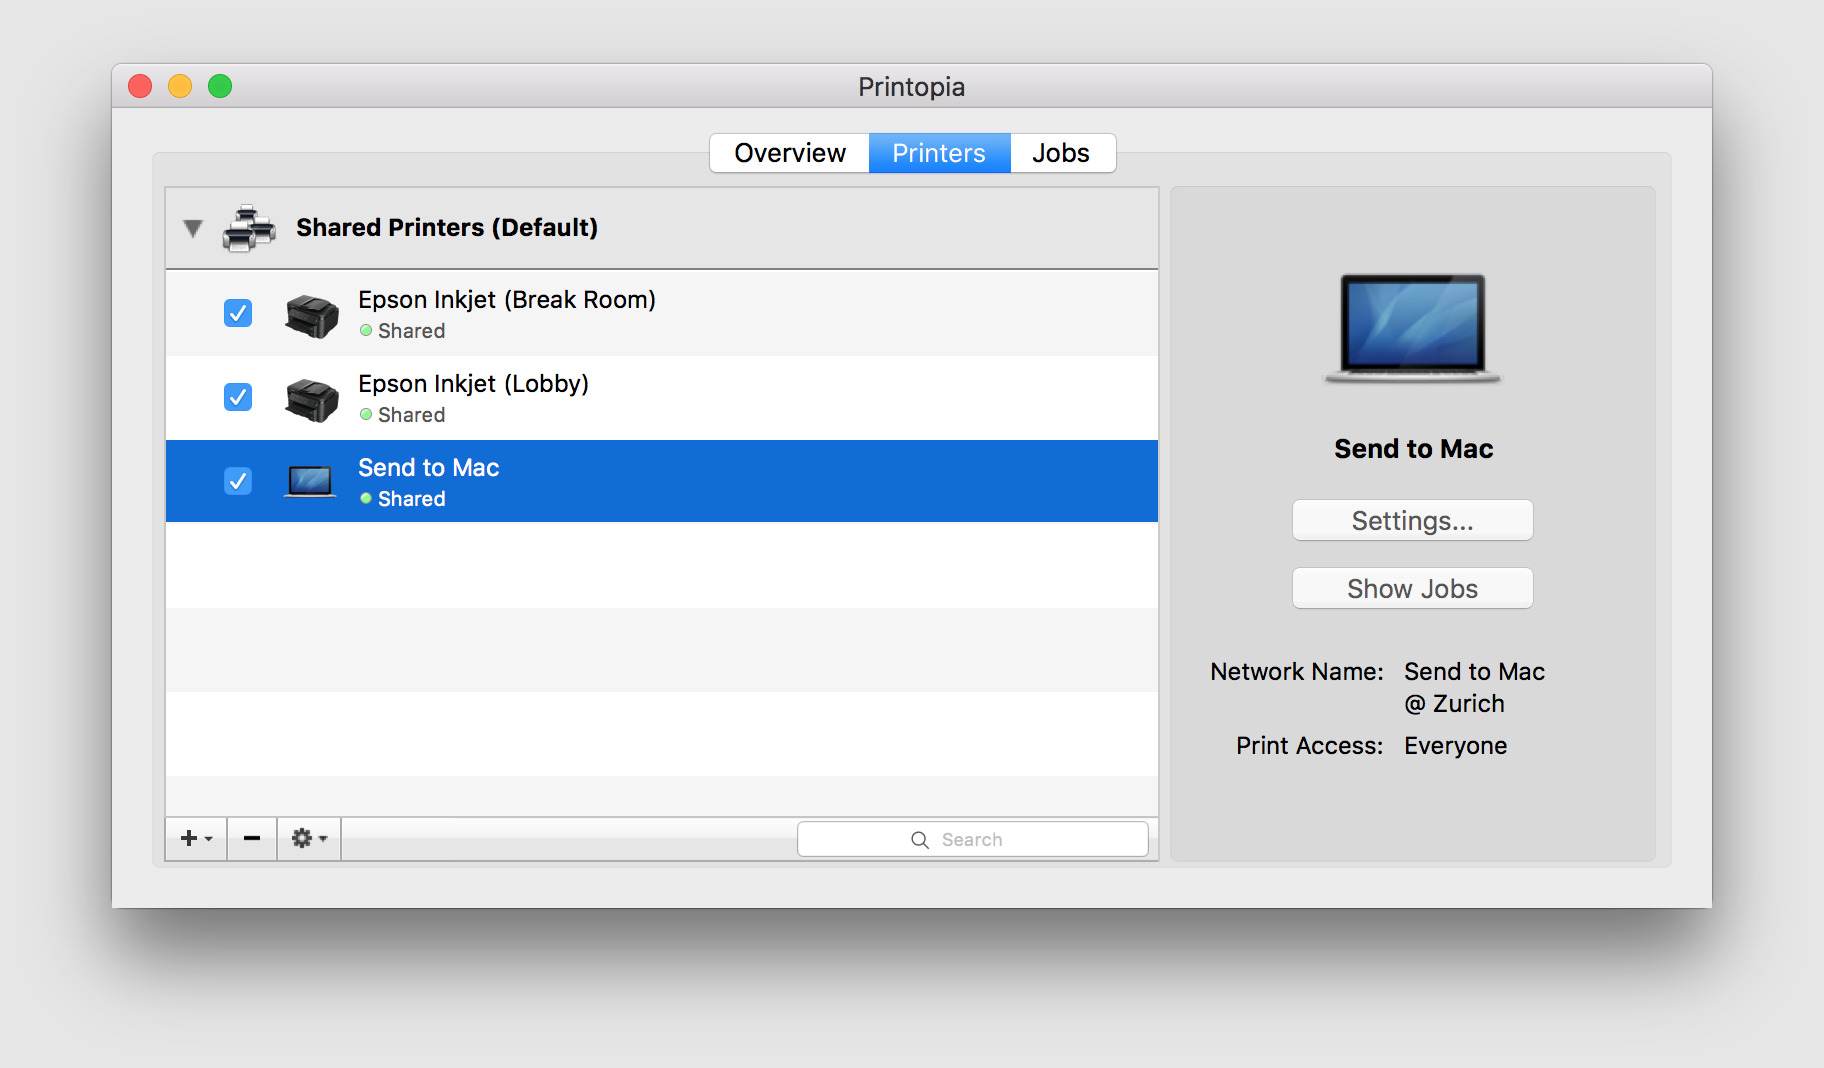Screen dimensions: 1824x1068
Task: Open the Settings... button for Send to Mac
Action: [1412, 521]
